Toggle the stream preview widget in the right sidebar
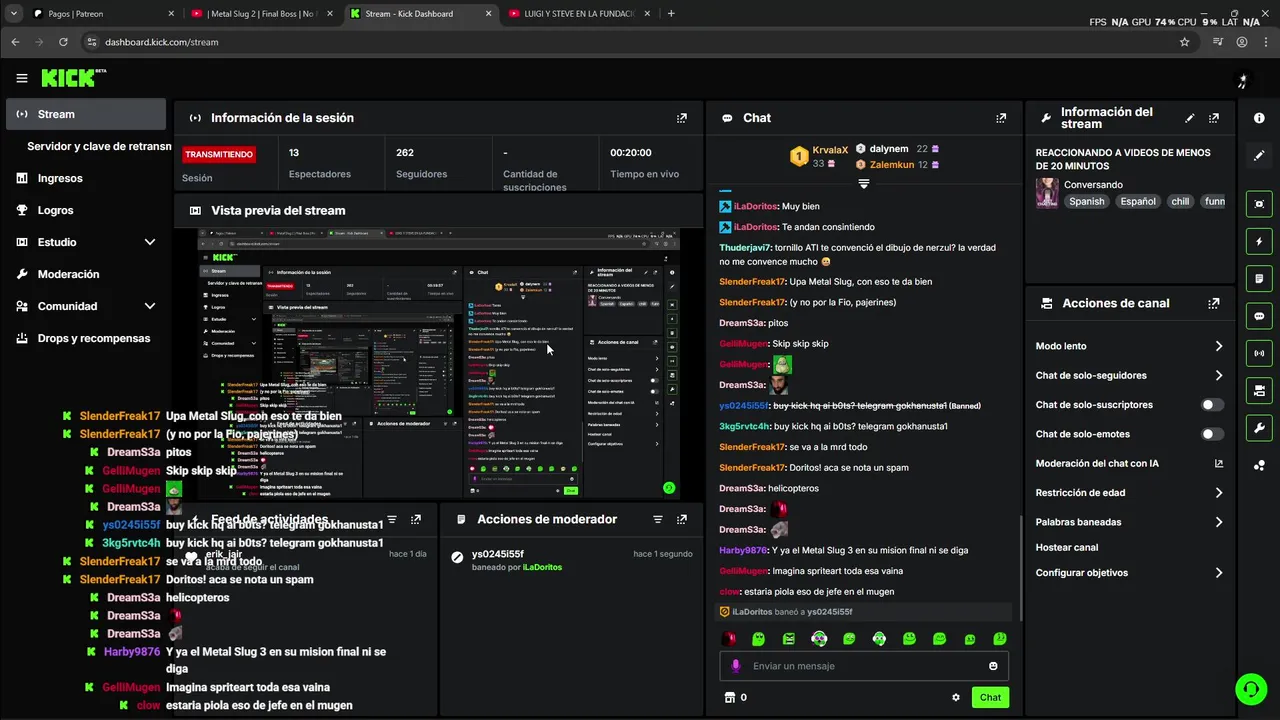 (x=1259, y=204)
